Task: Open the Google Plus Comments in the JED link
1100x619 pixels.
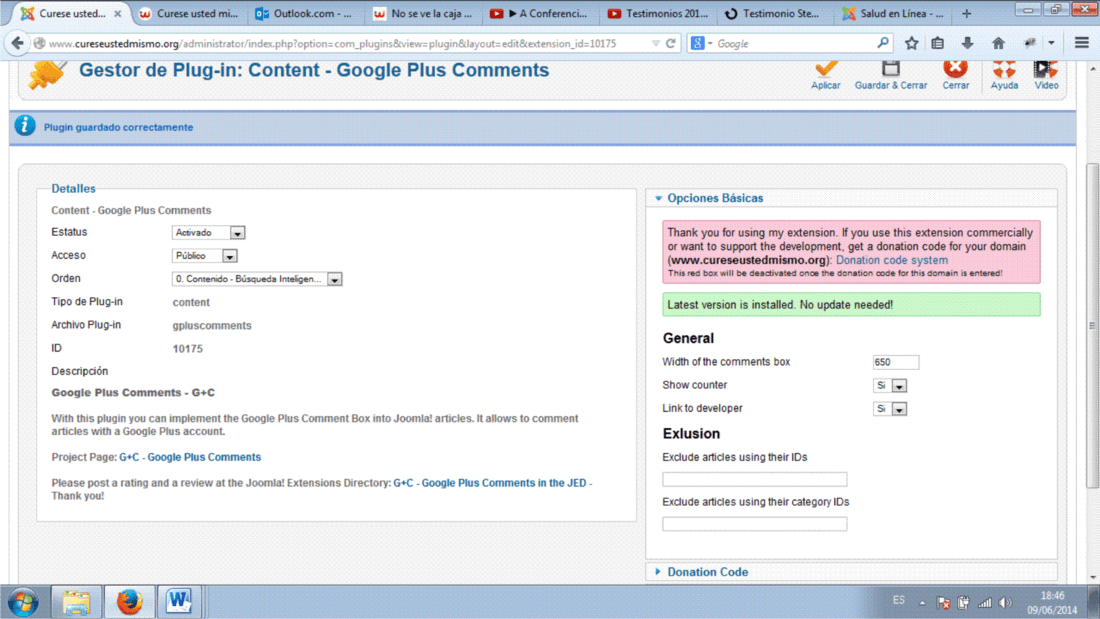Action: pyautogui.click(x=490, y=483)
